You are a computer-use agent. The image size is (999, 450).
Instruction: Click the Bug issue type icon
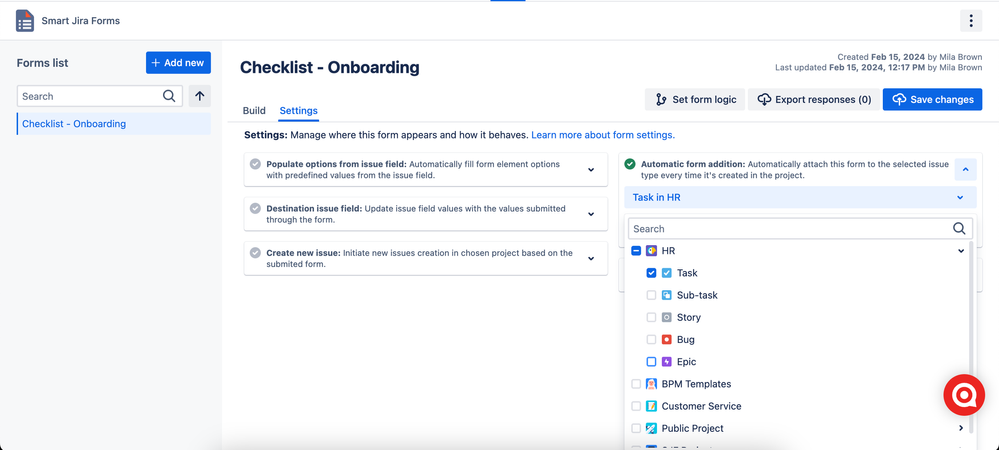pyautogui.click(x=666, y=340)
